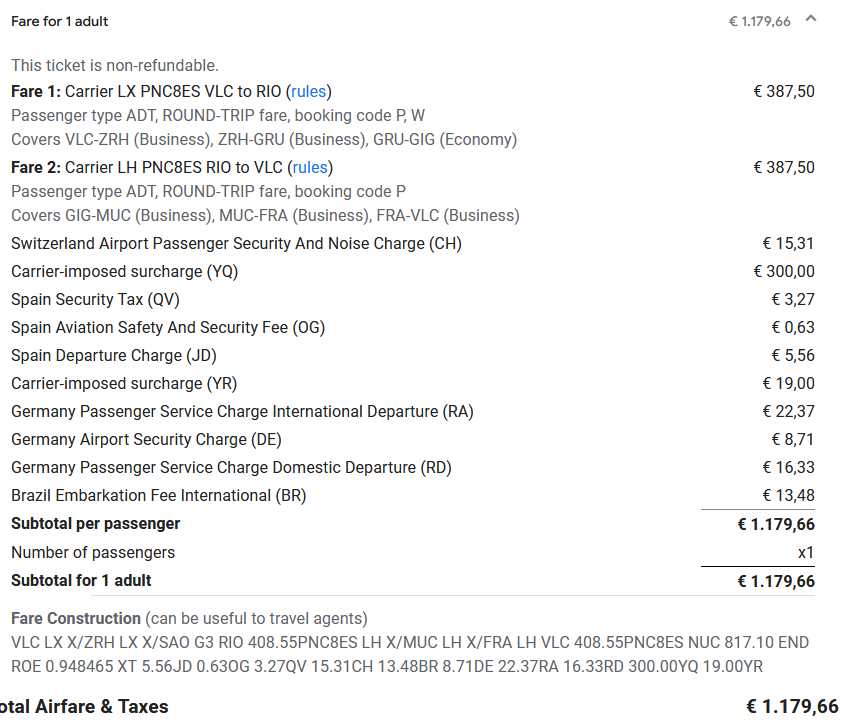The image size is (848, 722).
Task: Click Carrier-imposed surcharge (YQ) row
Action: (x=124, y=271)
